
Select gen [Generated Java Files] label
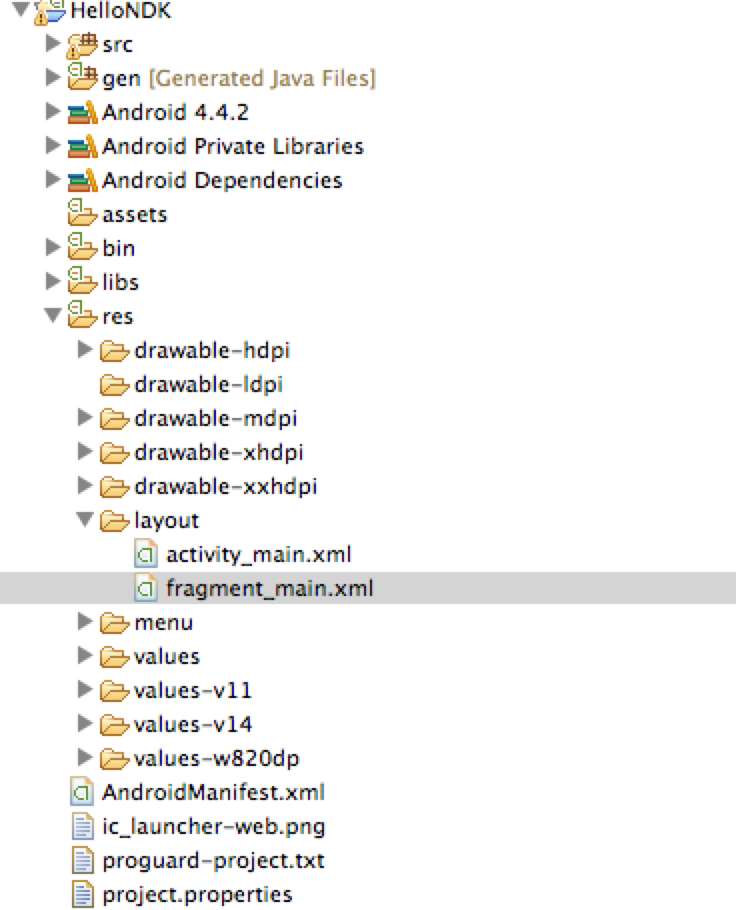click(239, 78)
